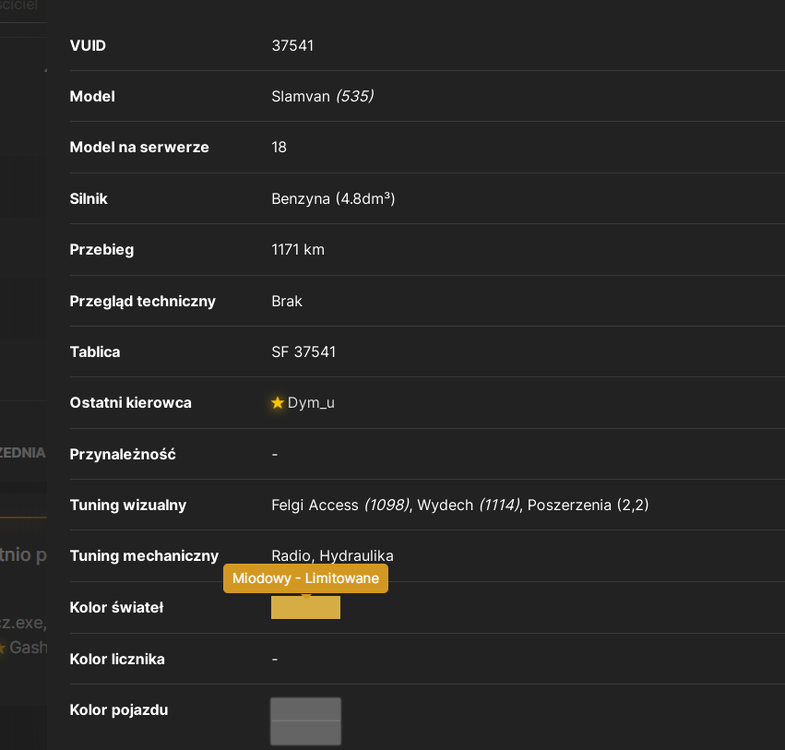Click the VUID row label

click(x=88, y=46)
